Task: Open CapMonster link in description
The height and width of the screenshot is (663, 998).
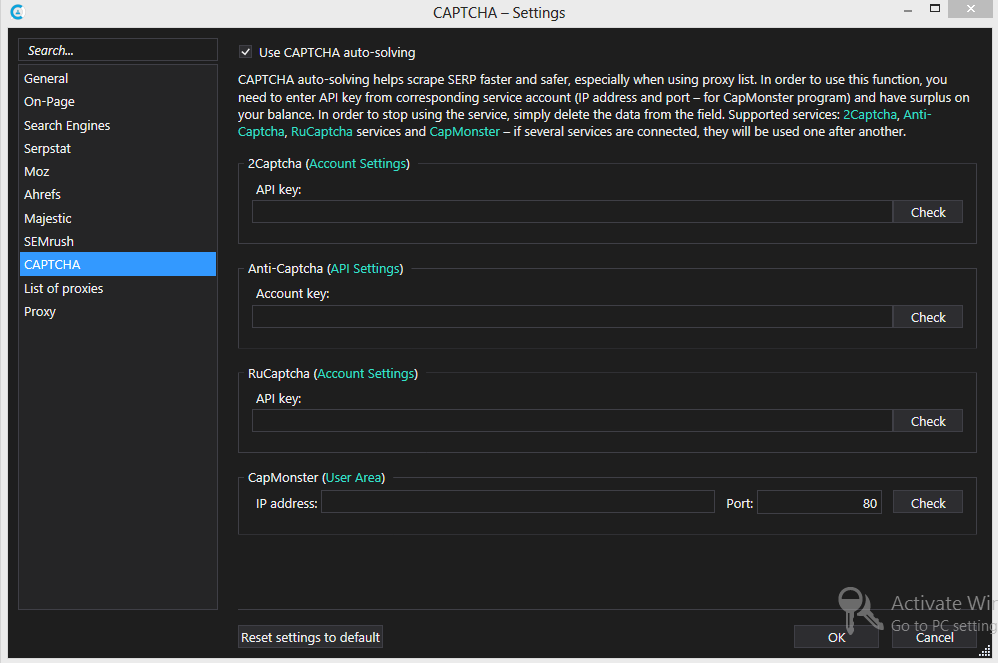Action: tap(465, 132)
